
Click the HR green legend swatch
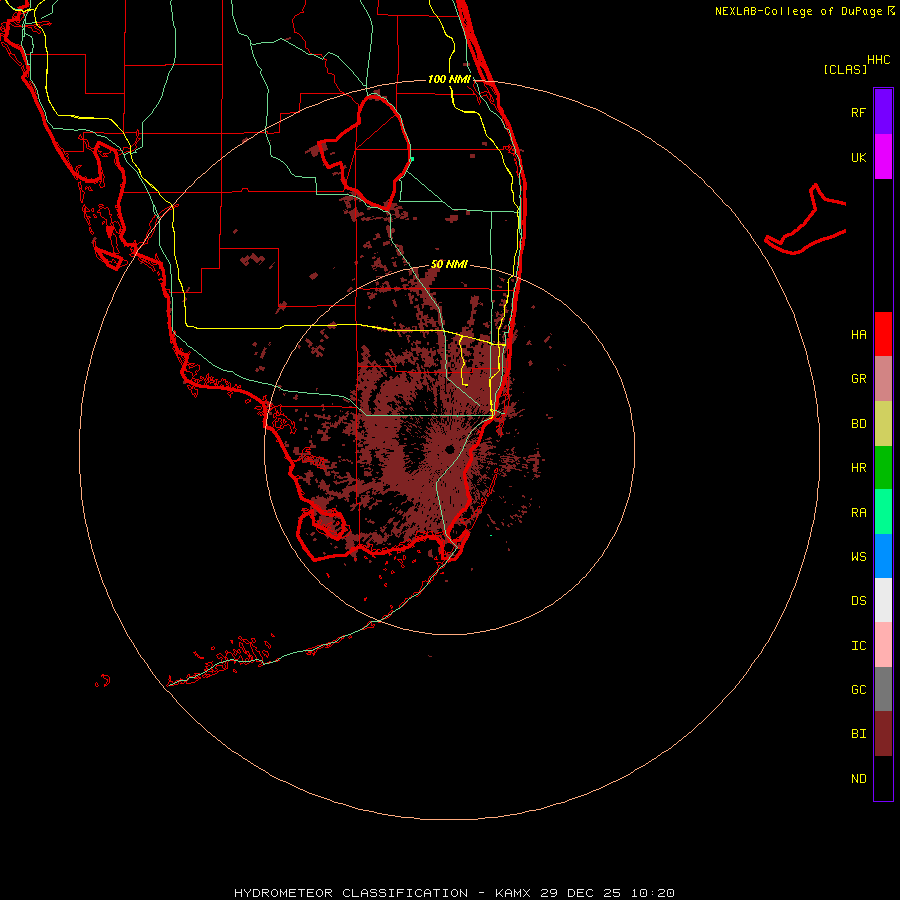point(883,467)
